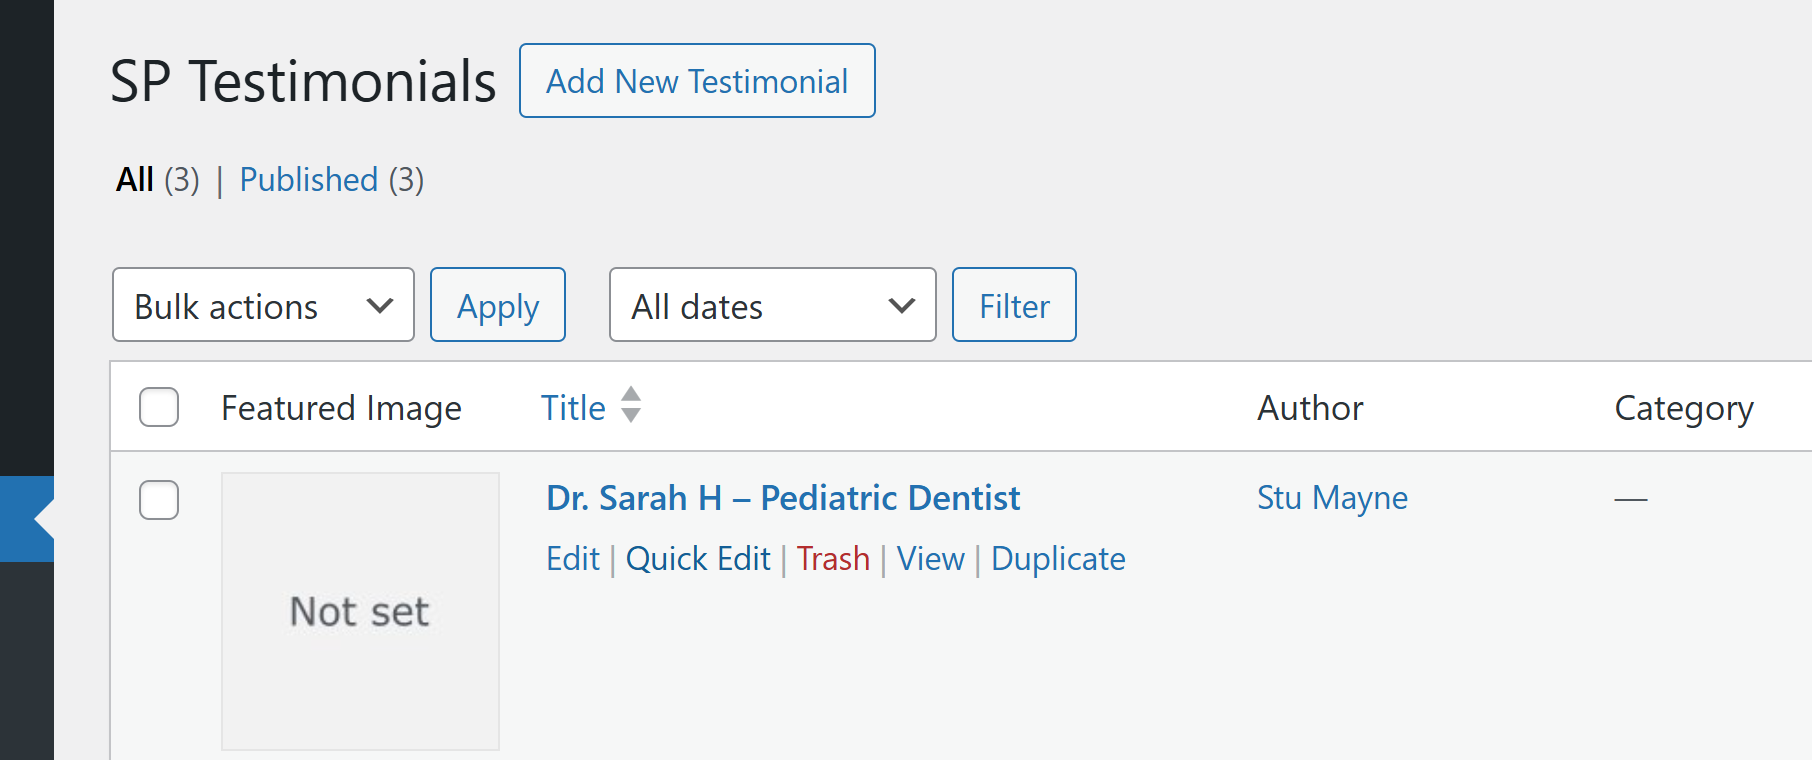Screen dimensions: 1812x760
Task: Click the Category column header
Action: coord(1684,408)
